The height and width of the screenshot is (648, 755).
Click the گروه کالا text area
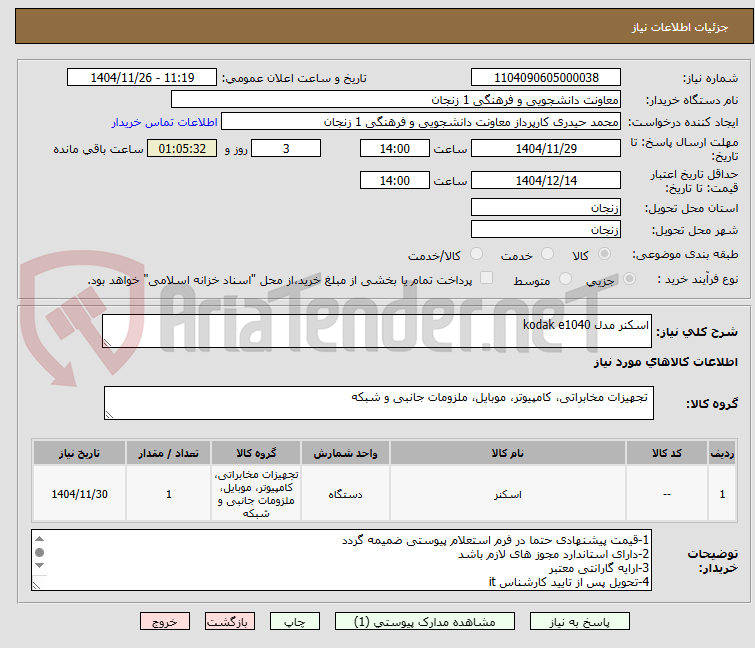tap(378, 403)
